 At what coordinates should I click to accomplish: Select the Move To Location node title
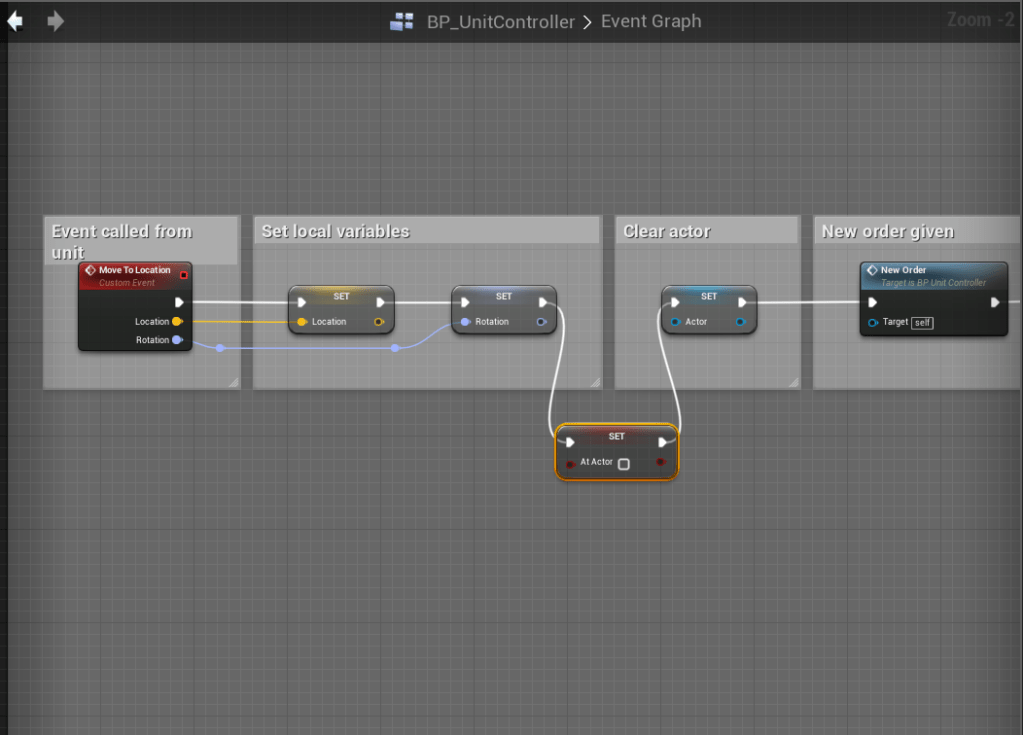pyautogui.click(x=134, y=270)
